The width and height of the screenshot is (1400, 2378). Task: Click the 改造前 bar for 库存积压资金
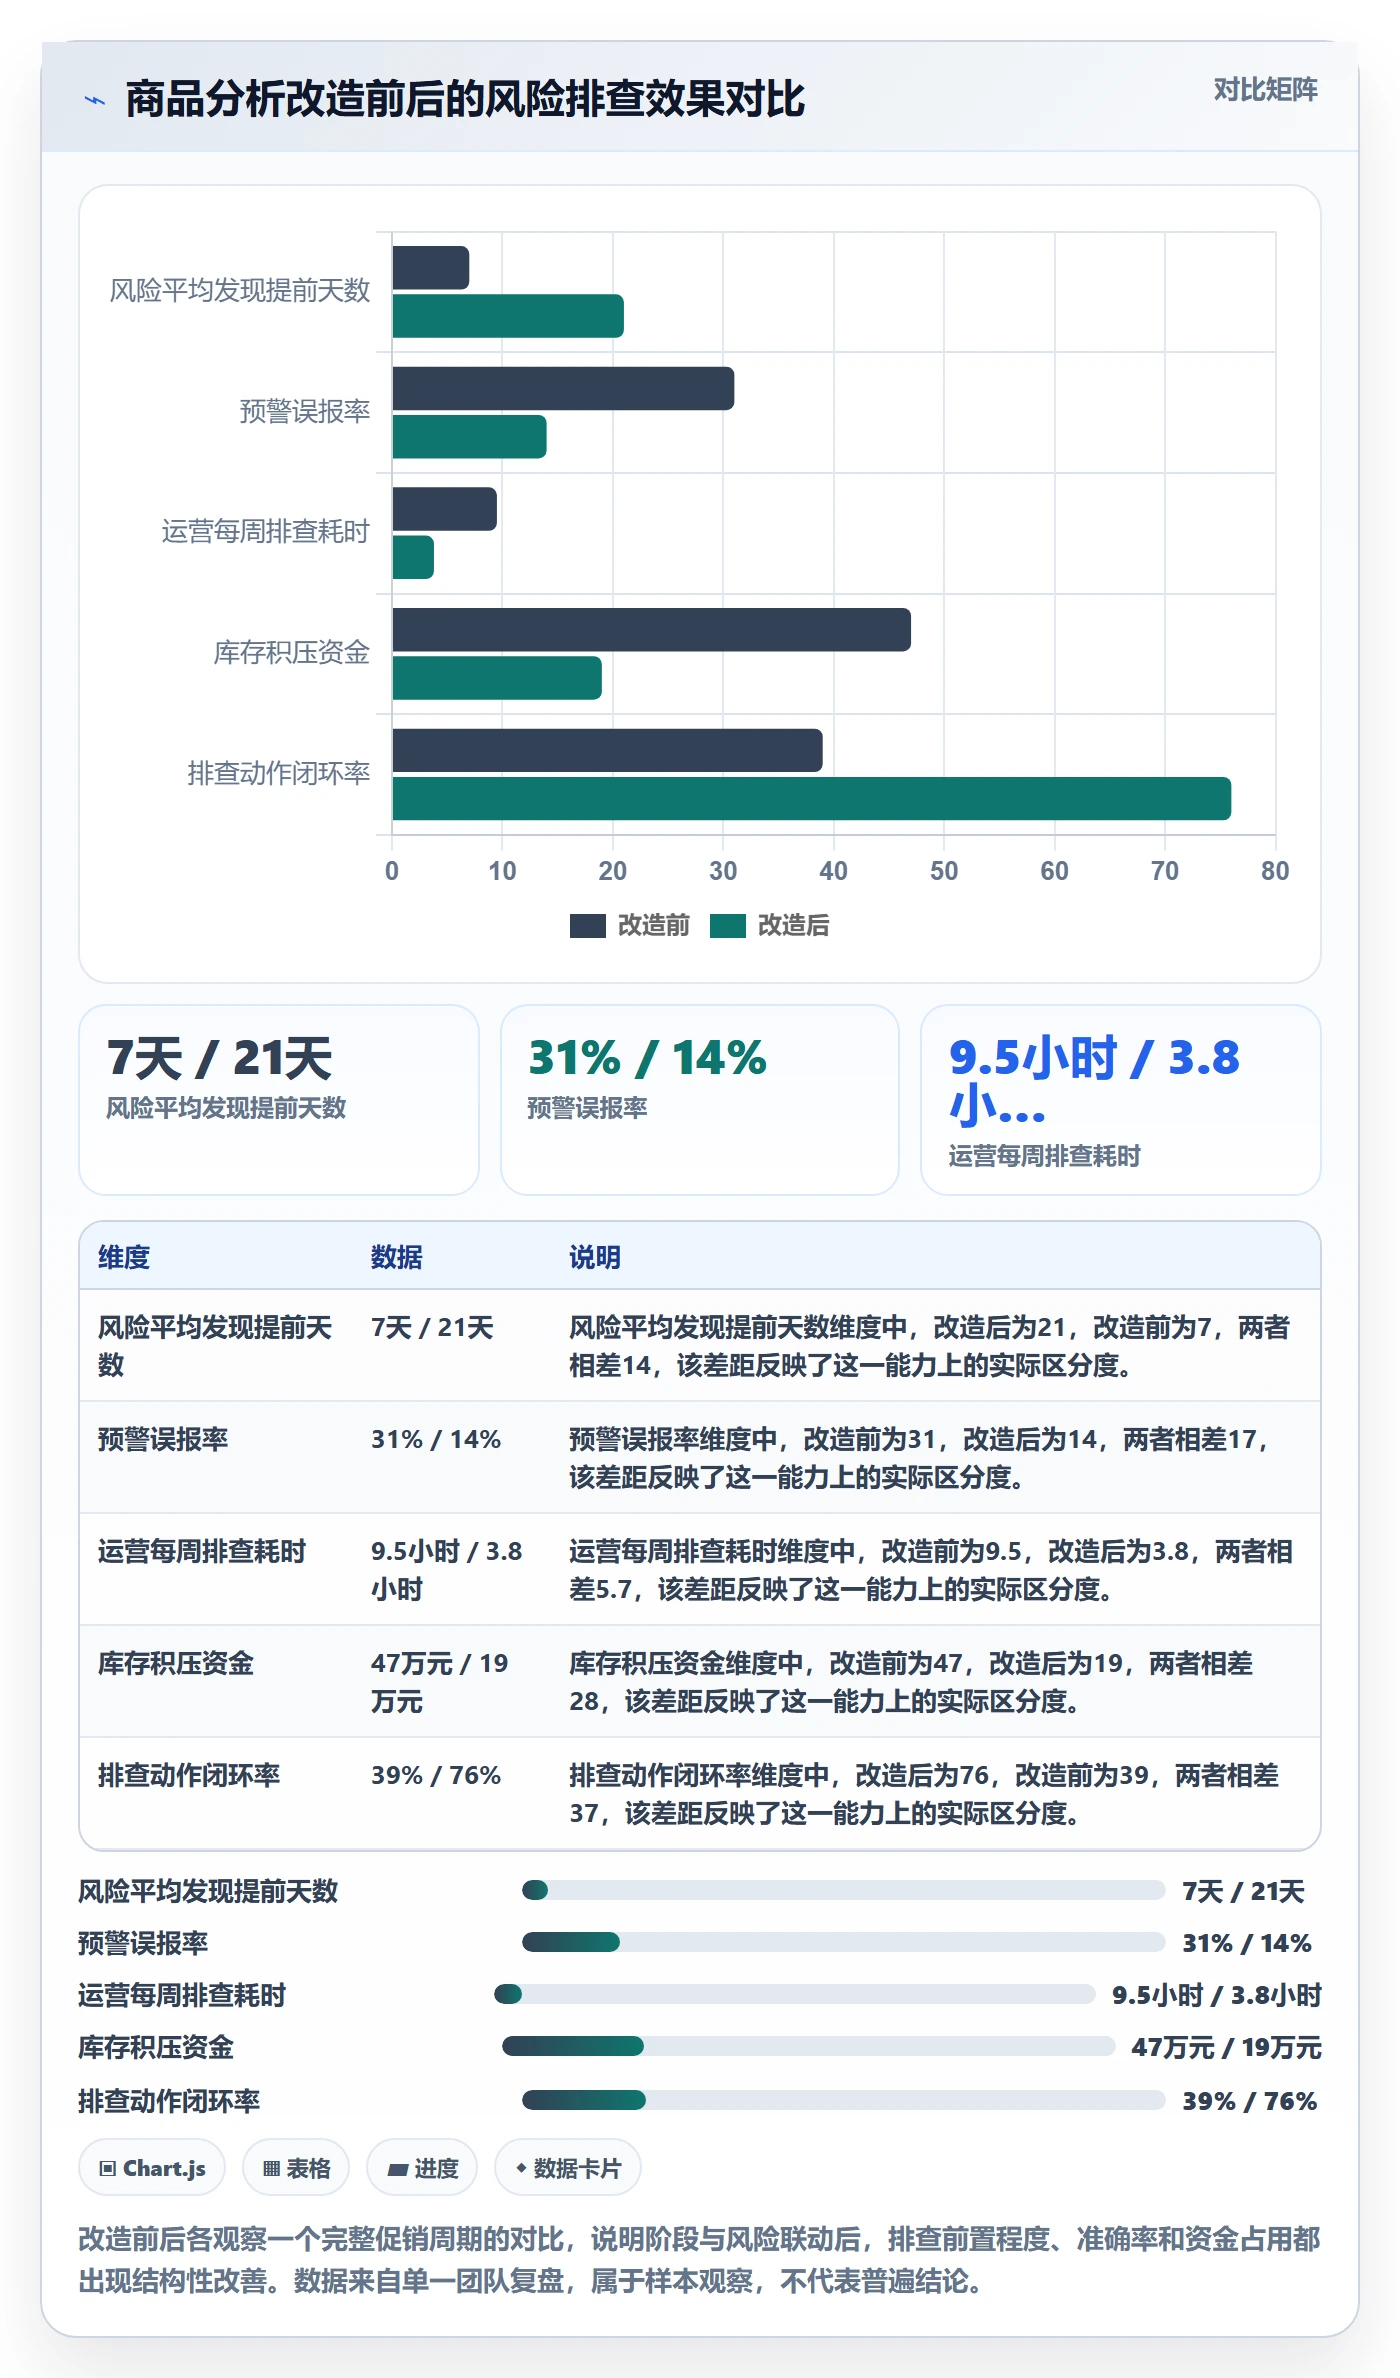point(651,630)
